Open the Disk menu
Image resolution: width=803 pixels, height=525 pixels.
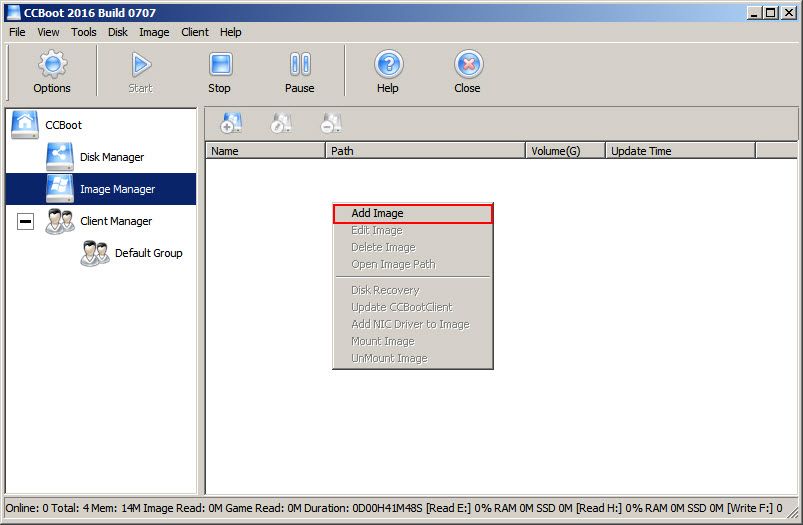(118, 32)
